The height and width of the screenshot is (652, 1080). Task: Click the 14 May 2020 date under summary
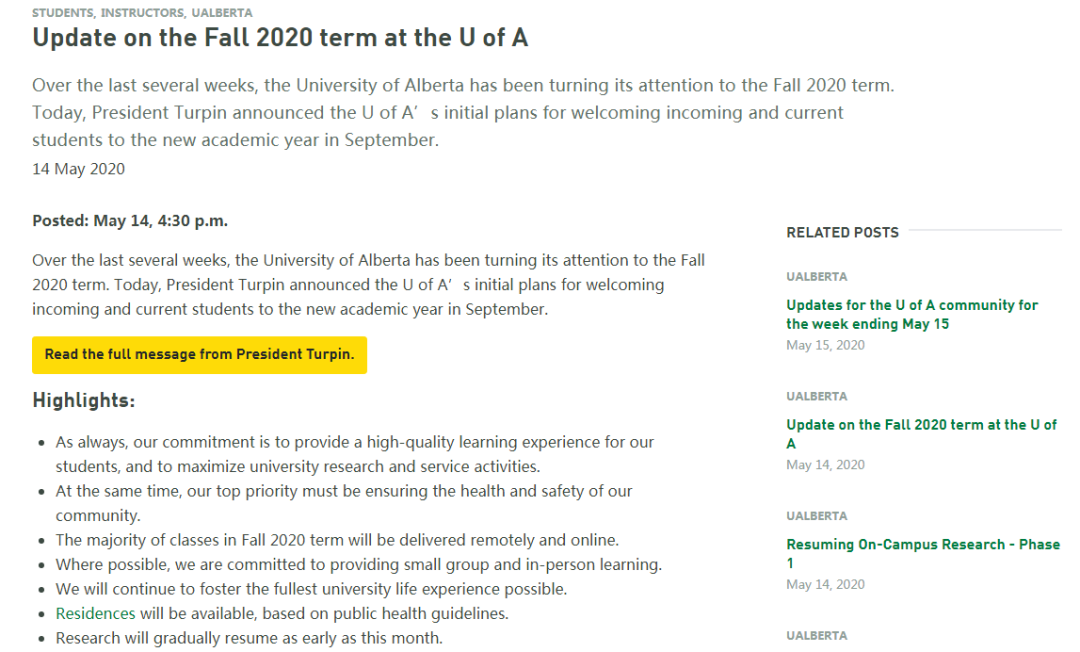tap(79, 169)
